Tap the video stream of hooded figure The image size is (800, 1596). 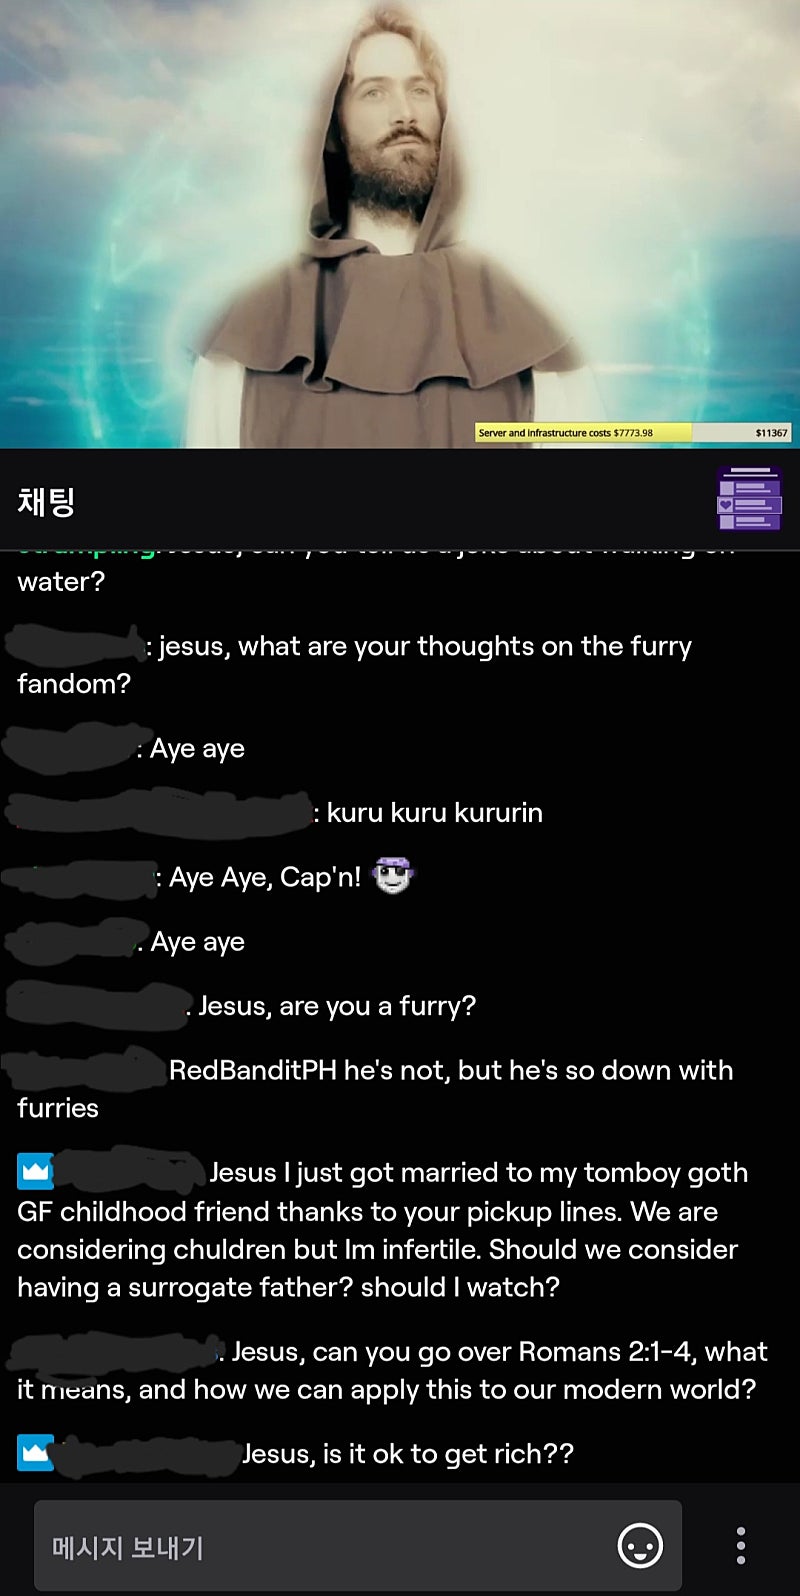tap(400, 224)
